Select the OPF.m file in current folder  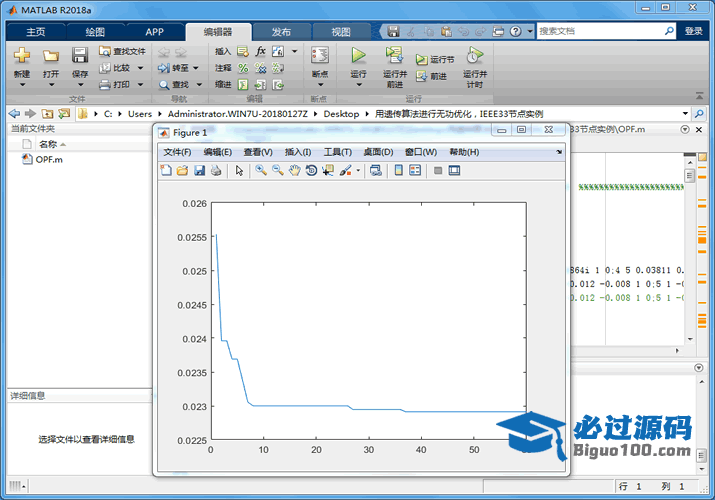pyautogui.click(x=42, y=160)
